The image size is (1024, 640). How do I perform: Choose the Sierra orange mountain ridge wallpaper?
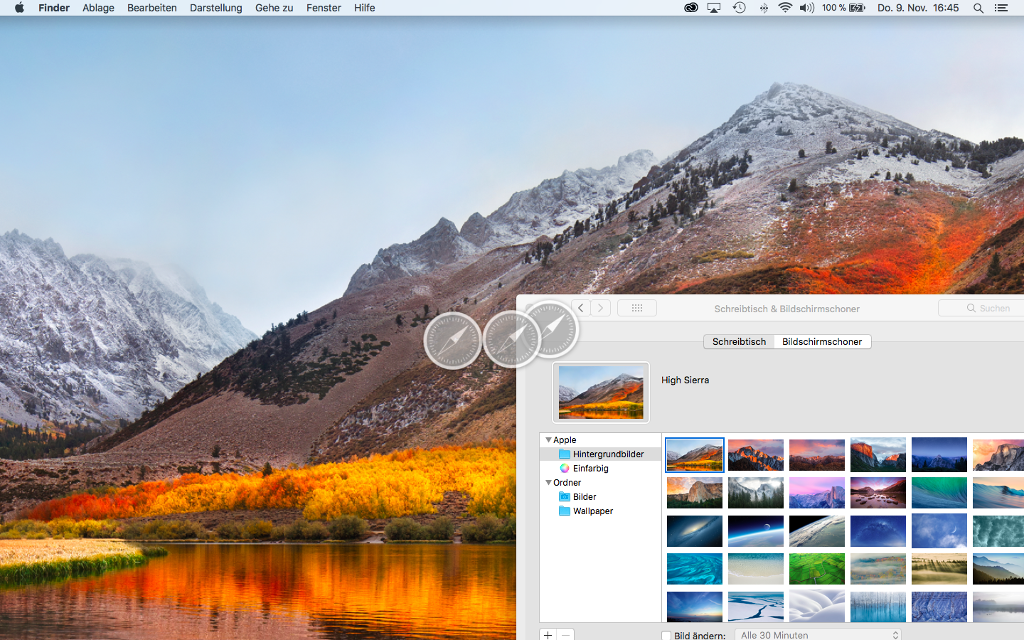(756, 455)
